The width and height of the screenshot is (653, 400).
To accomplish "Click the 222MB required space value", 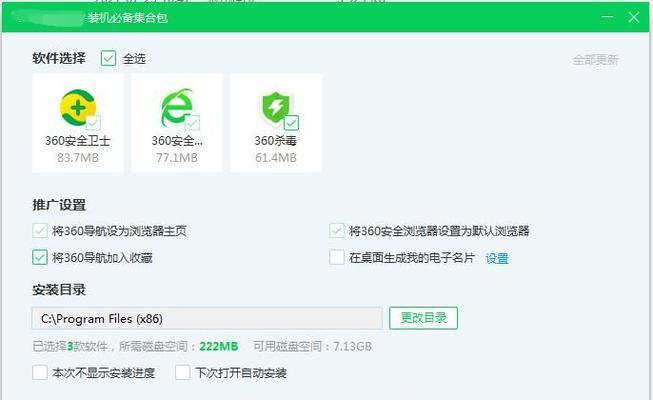I will 219,346.
